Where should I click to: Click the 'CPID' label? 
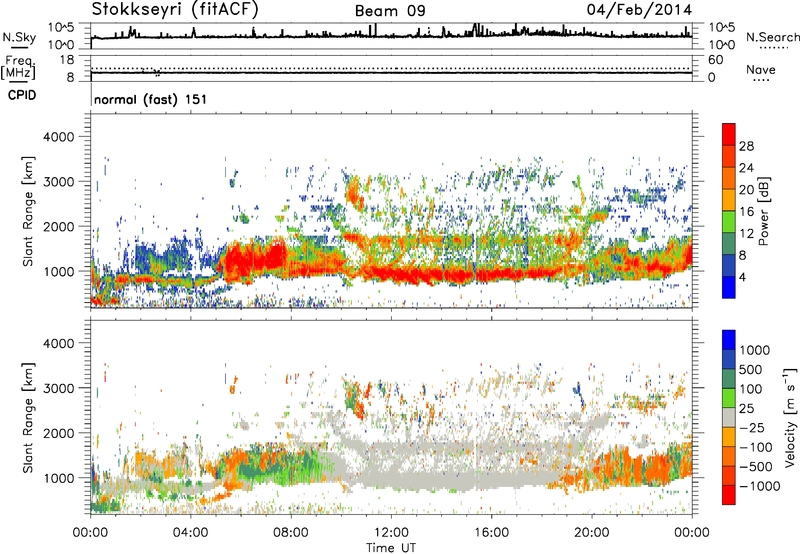[x=22, y=95]
